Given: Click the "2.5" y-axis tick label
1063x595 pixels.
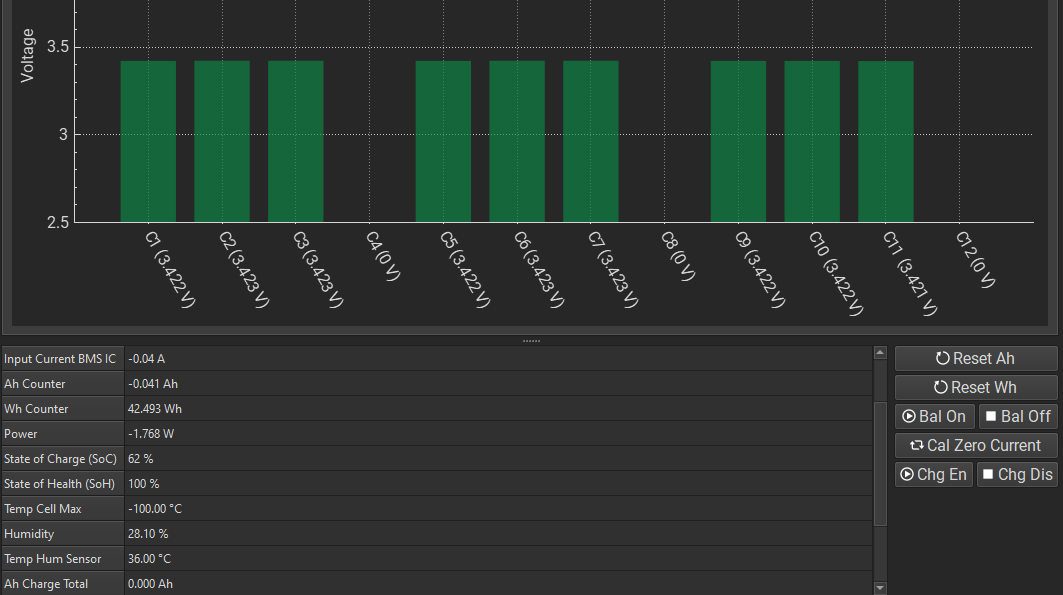Looking at the screenshot, I should [58, 222].
